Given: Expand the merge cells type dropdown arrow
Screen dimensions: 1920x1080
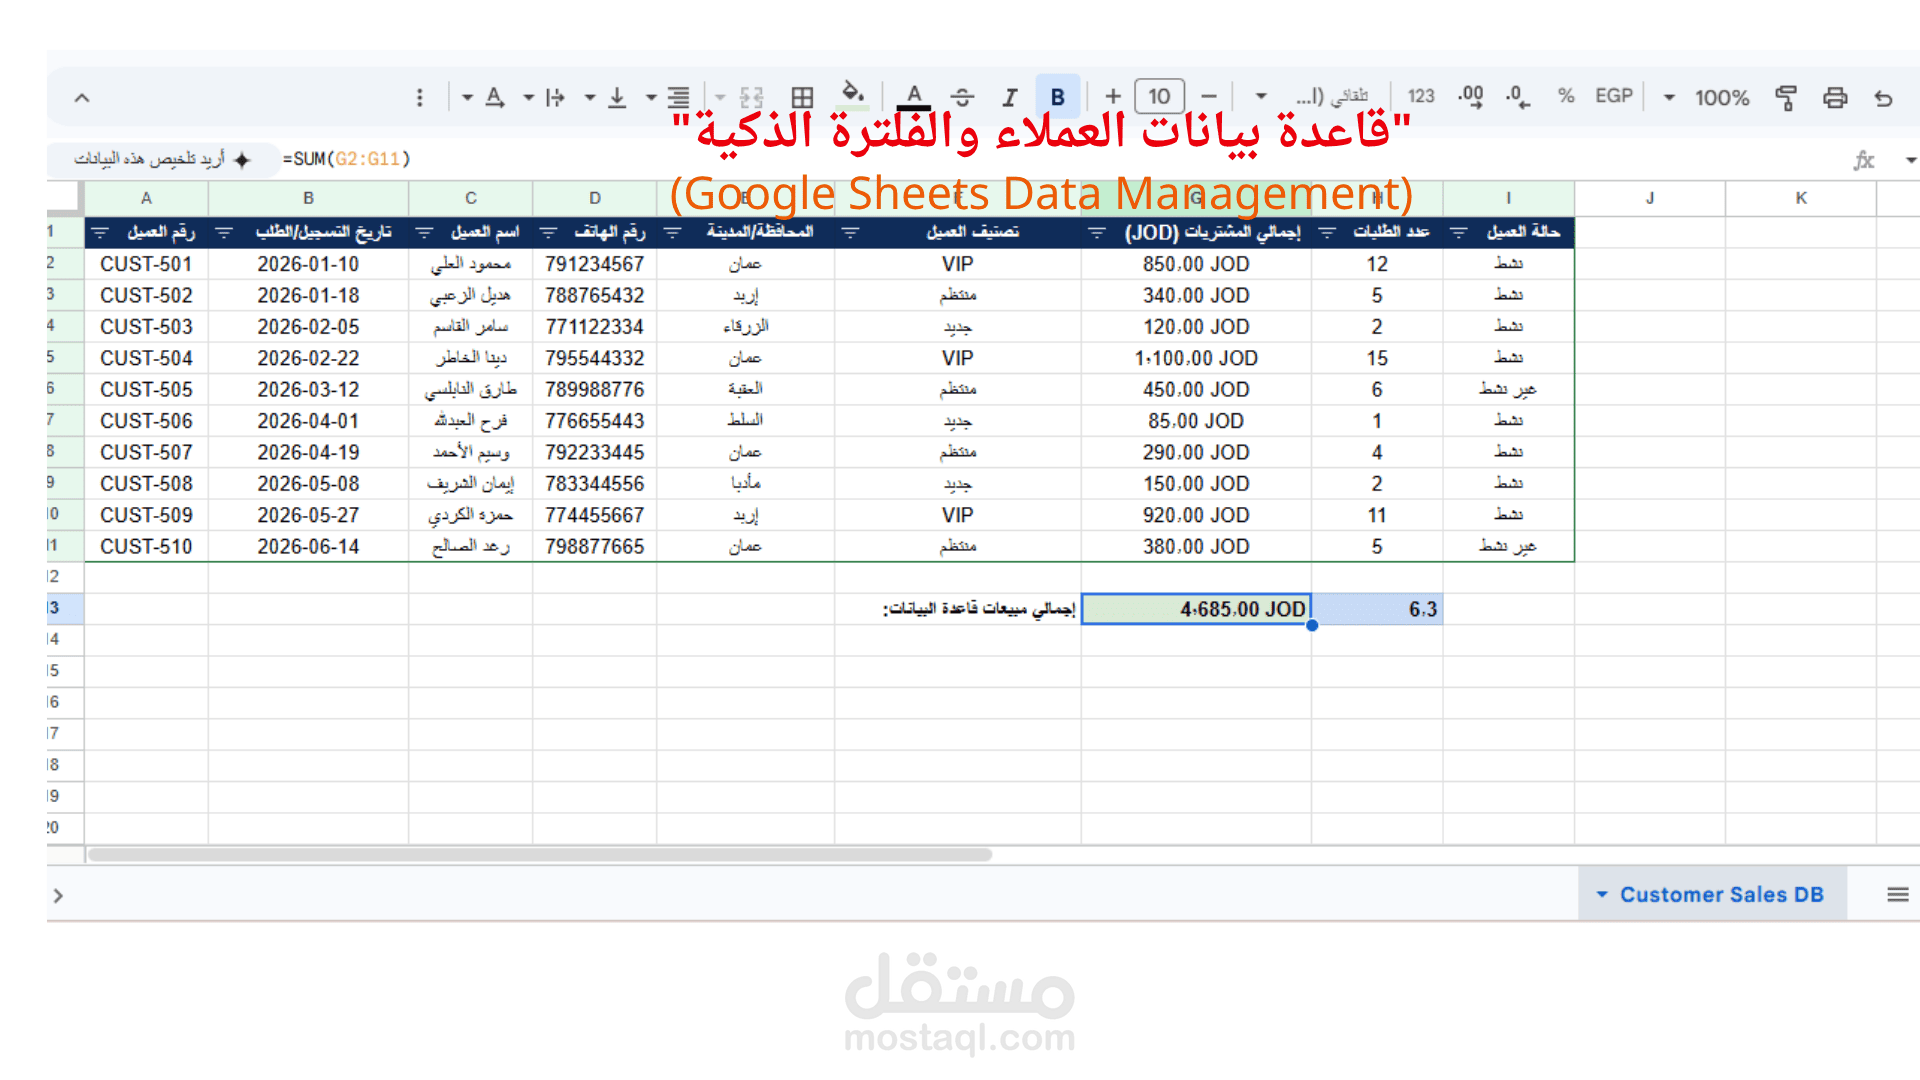Looking at the screenshot, I should (720, 97).
